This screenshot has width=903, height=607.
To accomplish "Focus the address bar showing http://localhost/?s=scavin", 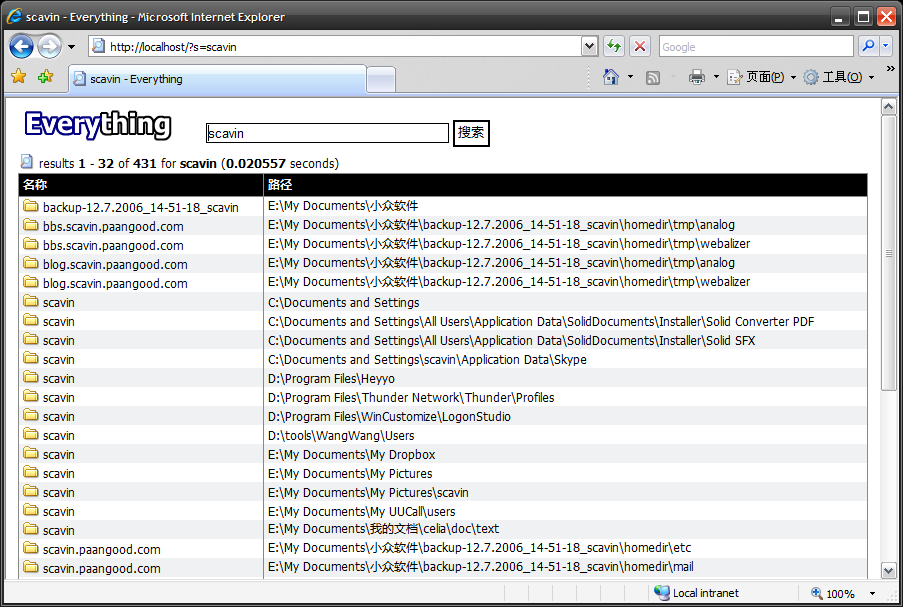I will point(343,47).
